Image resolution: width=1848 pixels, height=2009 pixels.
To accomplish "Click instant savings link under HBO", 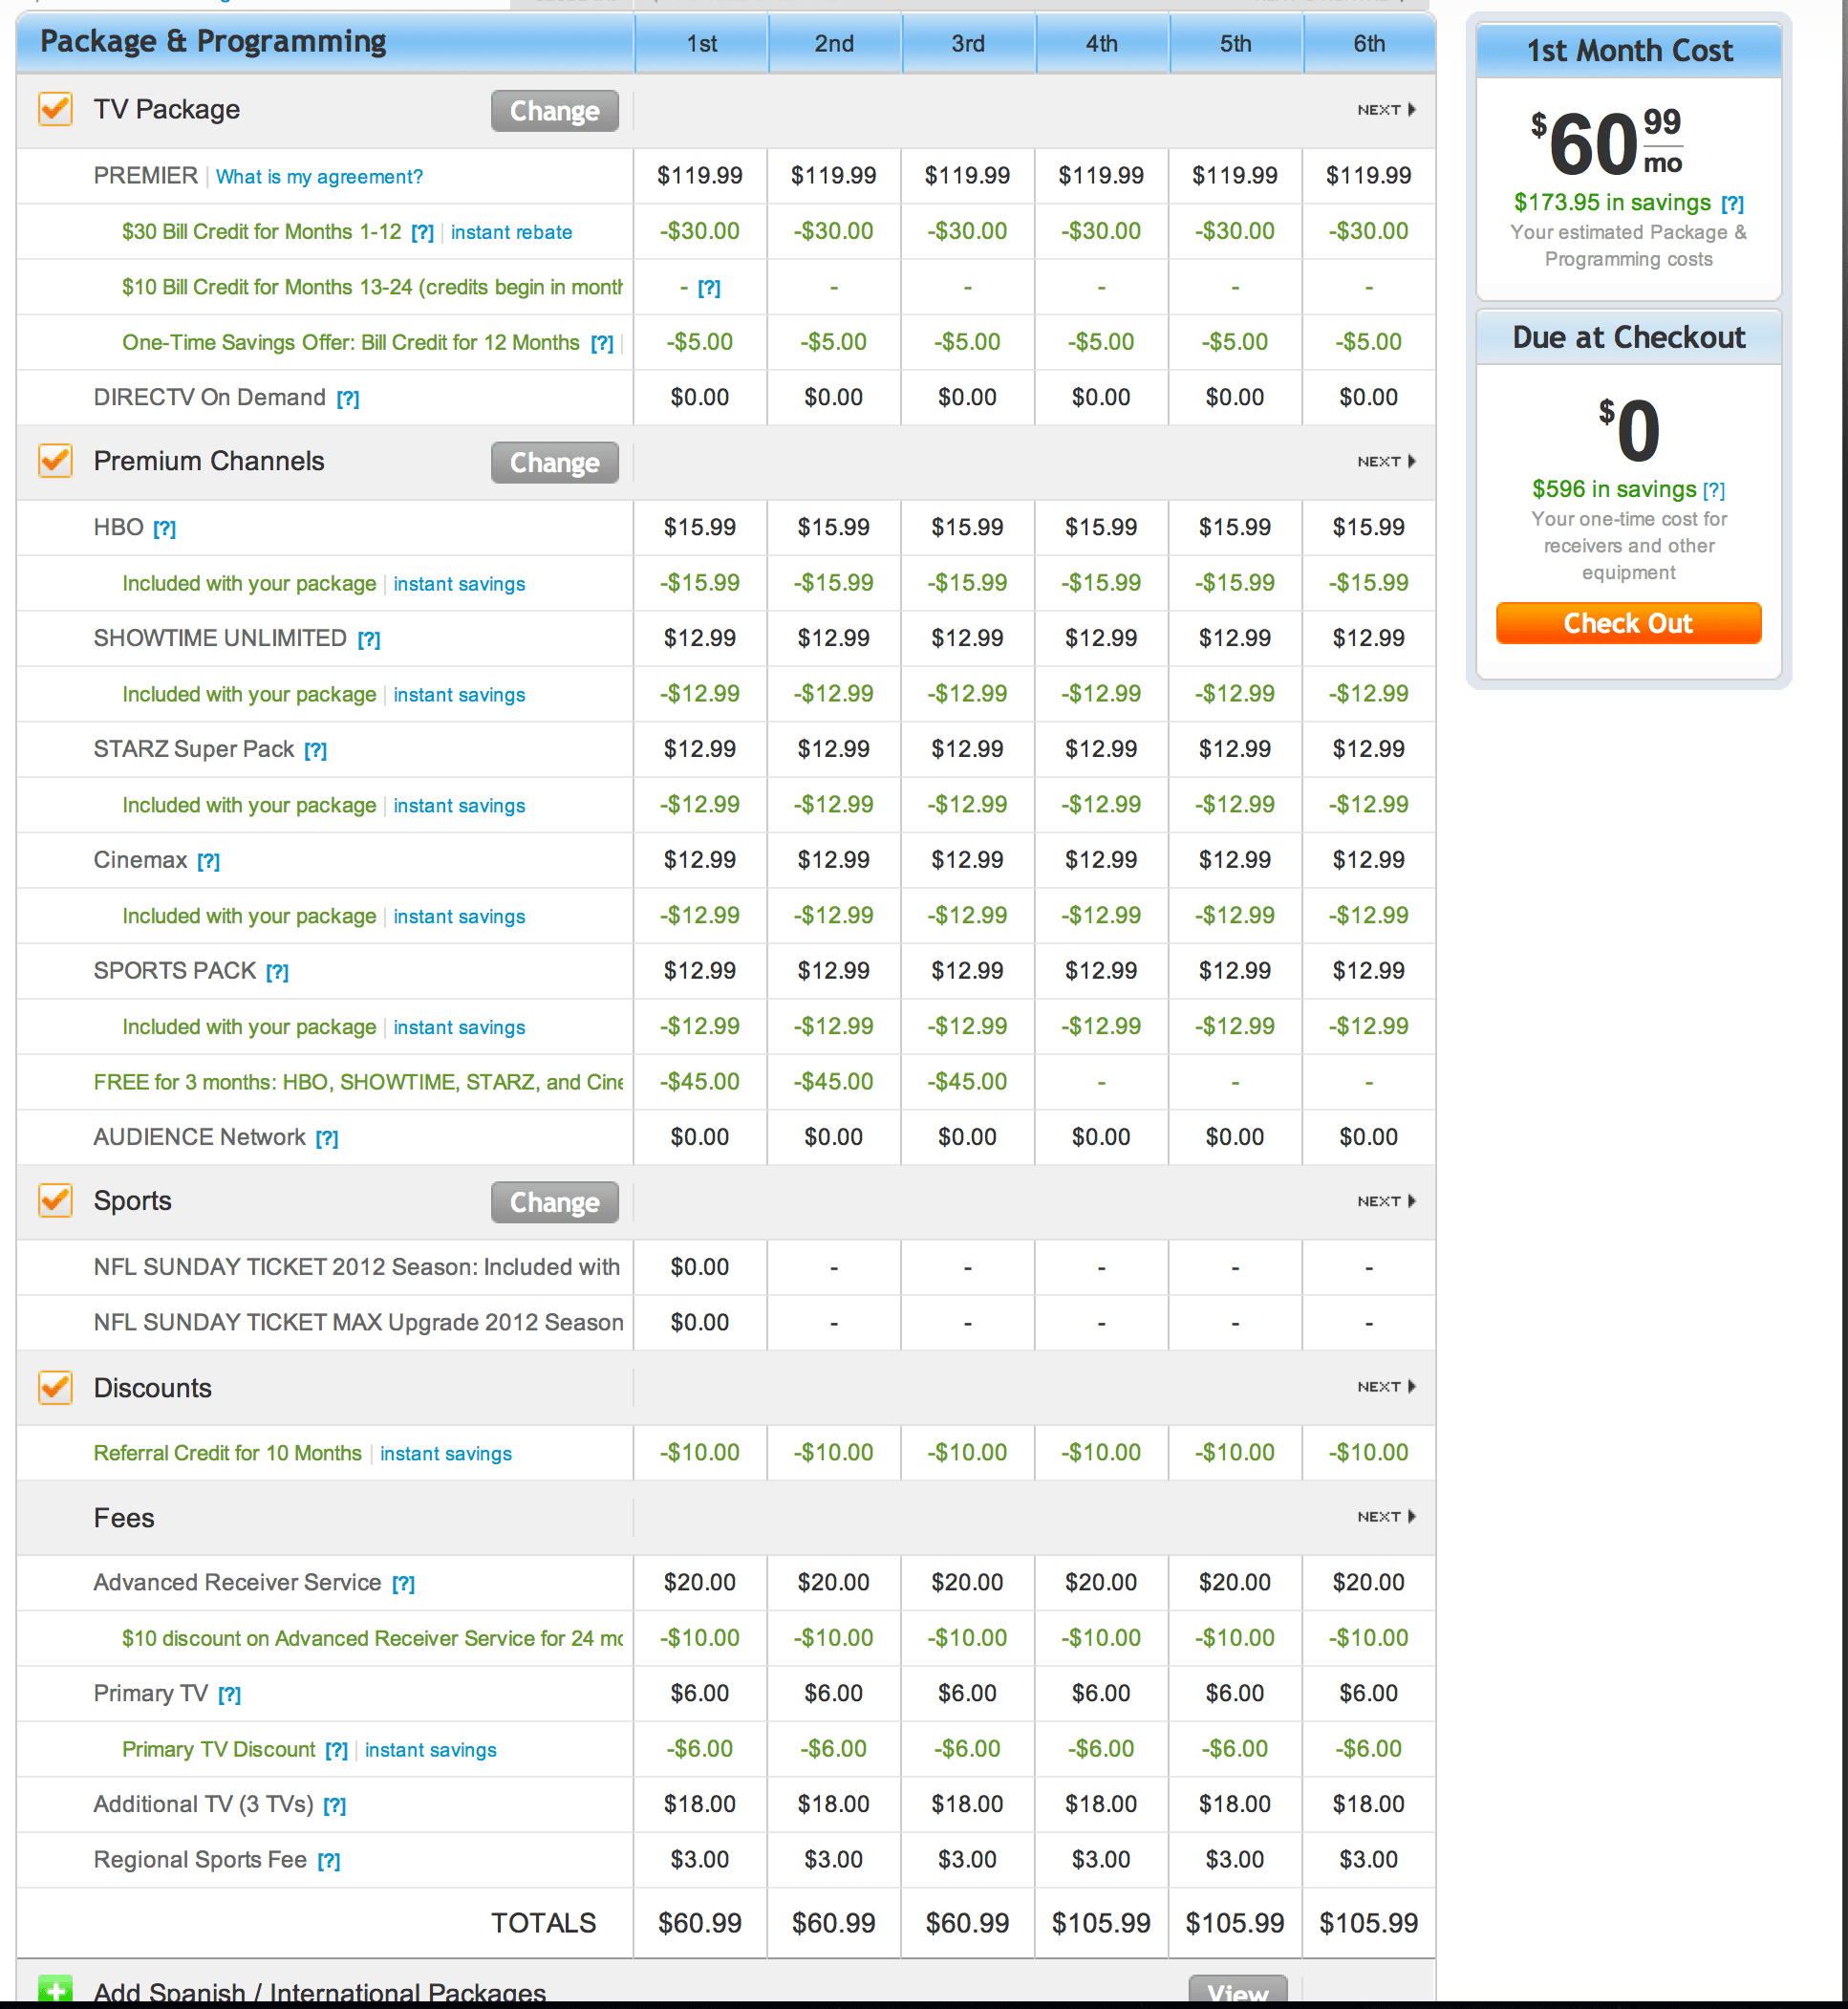I will (459, 584).
